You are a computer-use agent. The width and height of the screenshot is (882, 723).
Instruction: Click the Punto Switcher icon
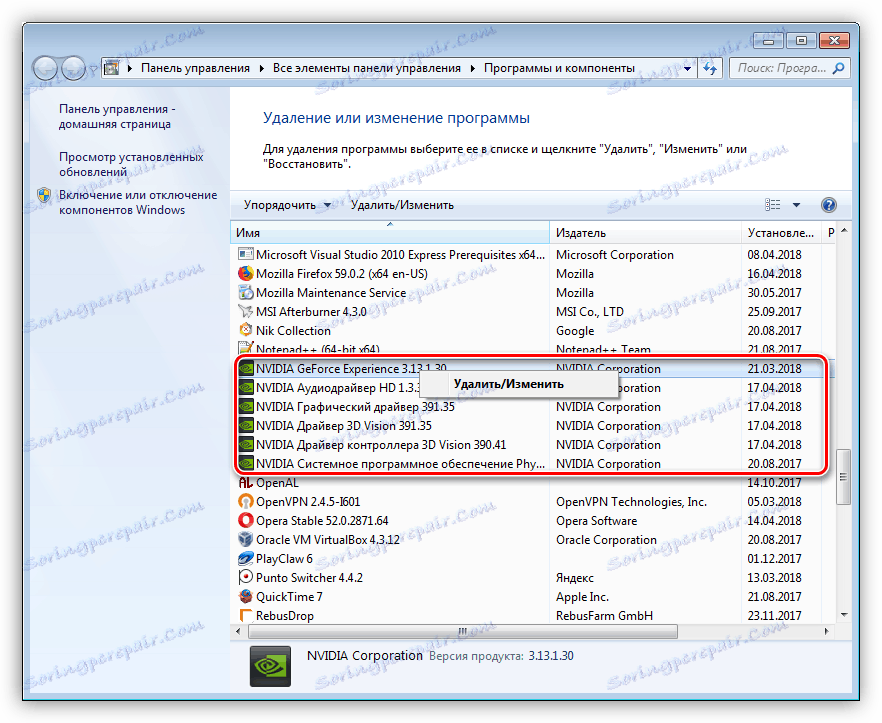click(x=245, y=577)
